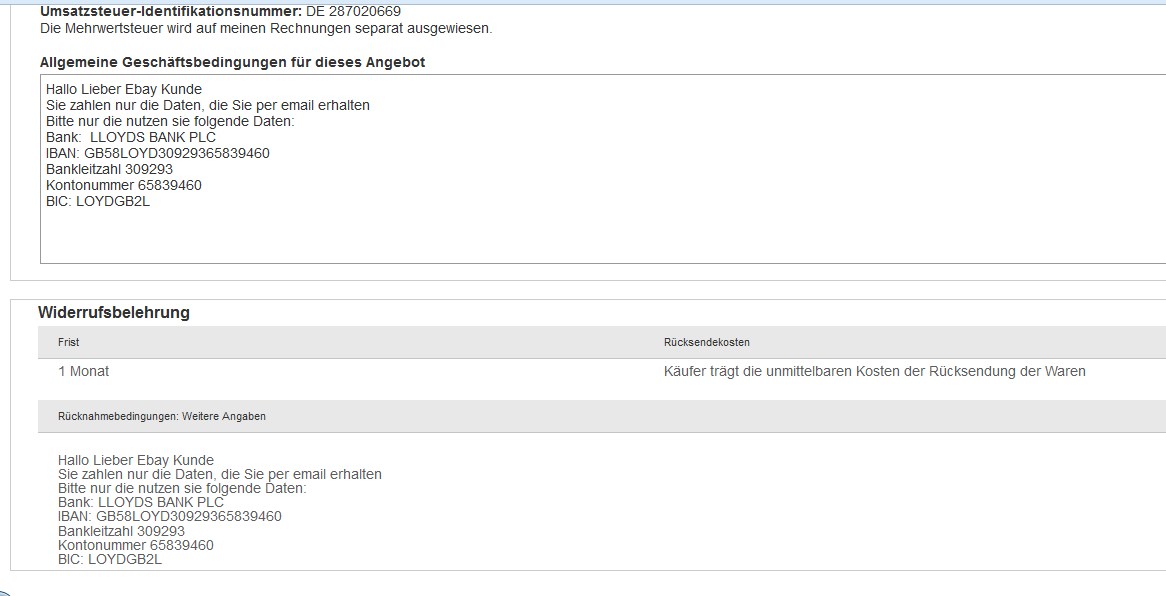
Task: Select the Widerrufsbelehrung section heading
Action: [x=114, y=313]
